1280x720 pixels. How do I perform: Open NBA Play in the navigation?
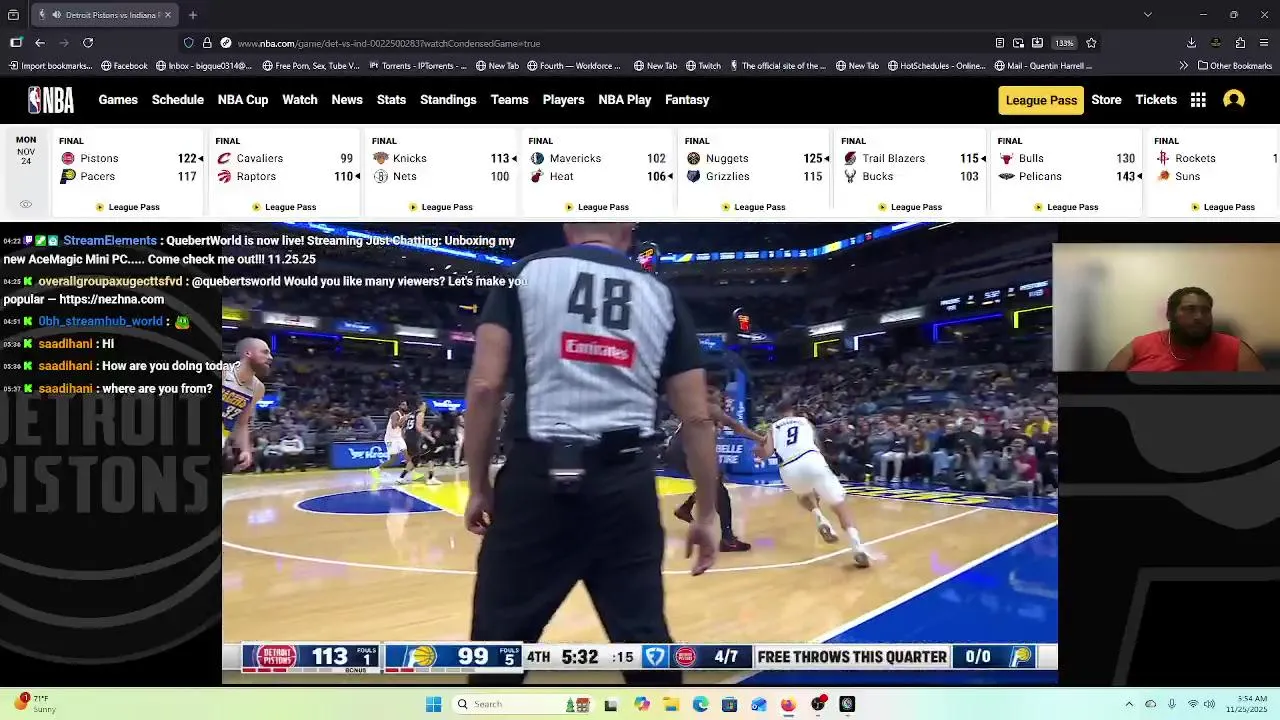coord(625,100)
